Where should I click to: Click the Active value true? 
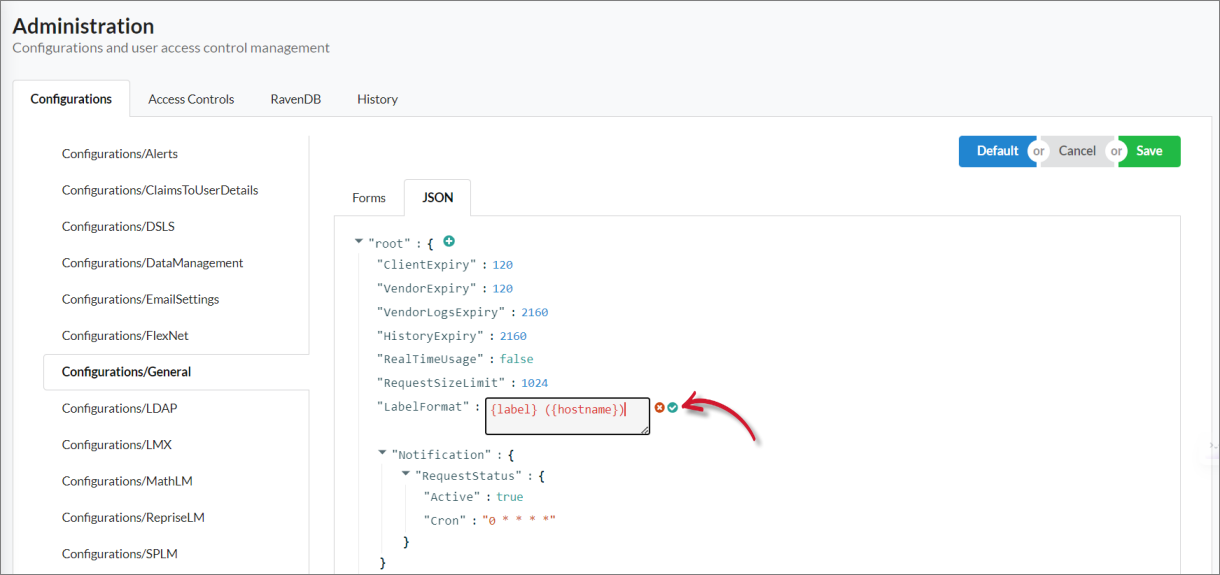click(x=509, y=497)
